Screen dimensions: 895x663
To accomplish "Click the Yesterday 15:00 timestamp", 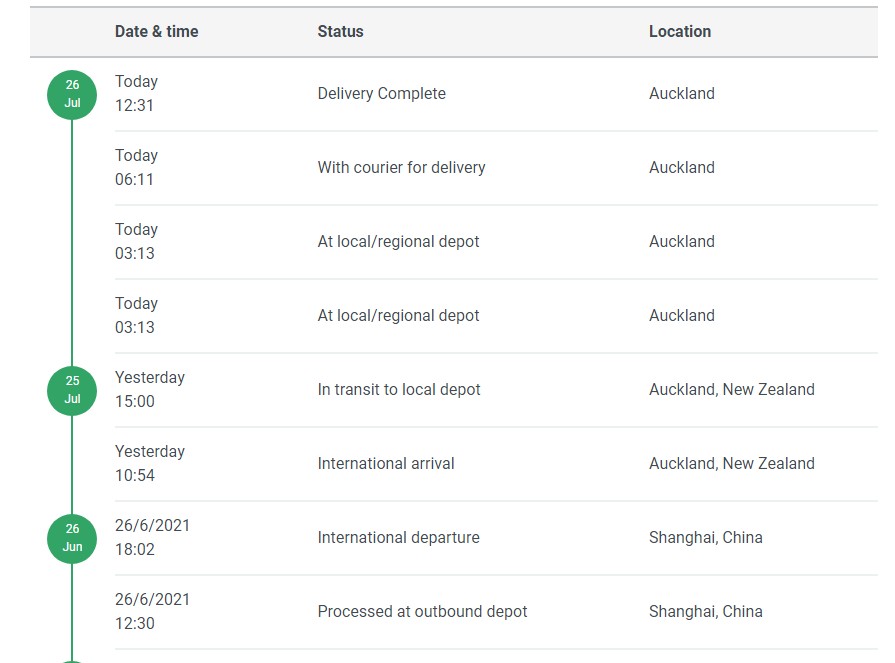I will point(150,390).
